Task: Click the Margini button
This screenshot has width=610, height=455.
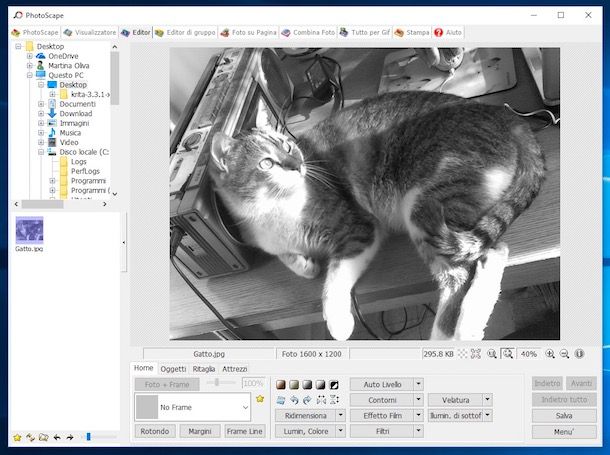Action: pos(200,431)
